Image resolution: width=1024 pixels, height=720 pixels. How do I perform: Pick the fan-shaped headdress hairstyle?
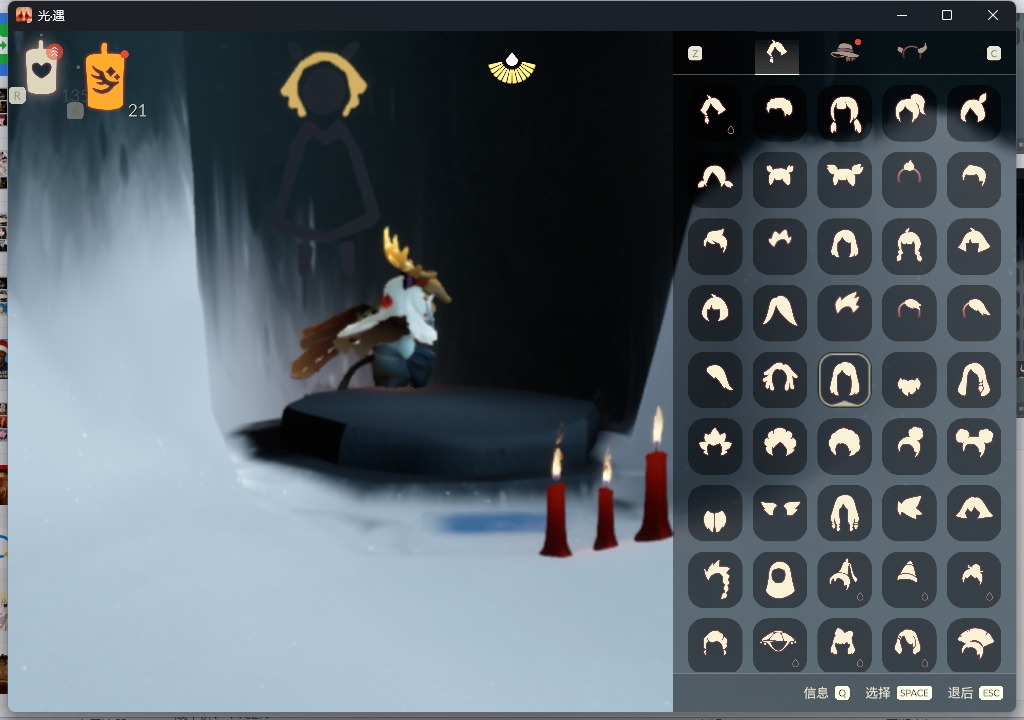pos(973,644)
